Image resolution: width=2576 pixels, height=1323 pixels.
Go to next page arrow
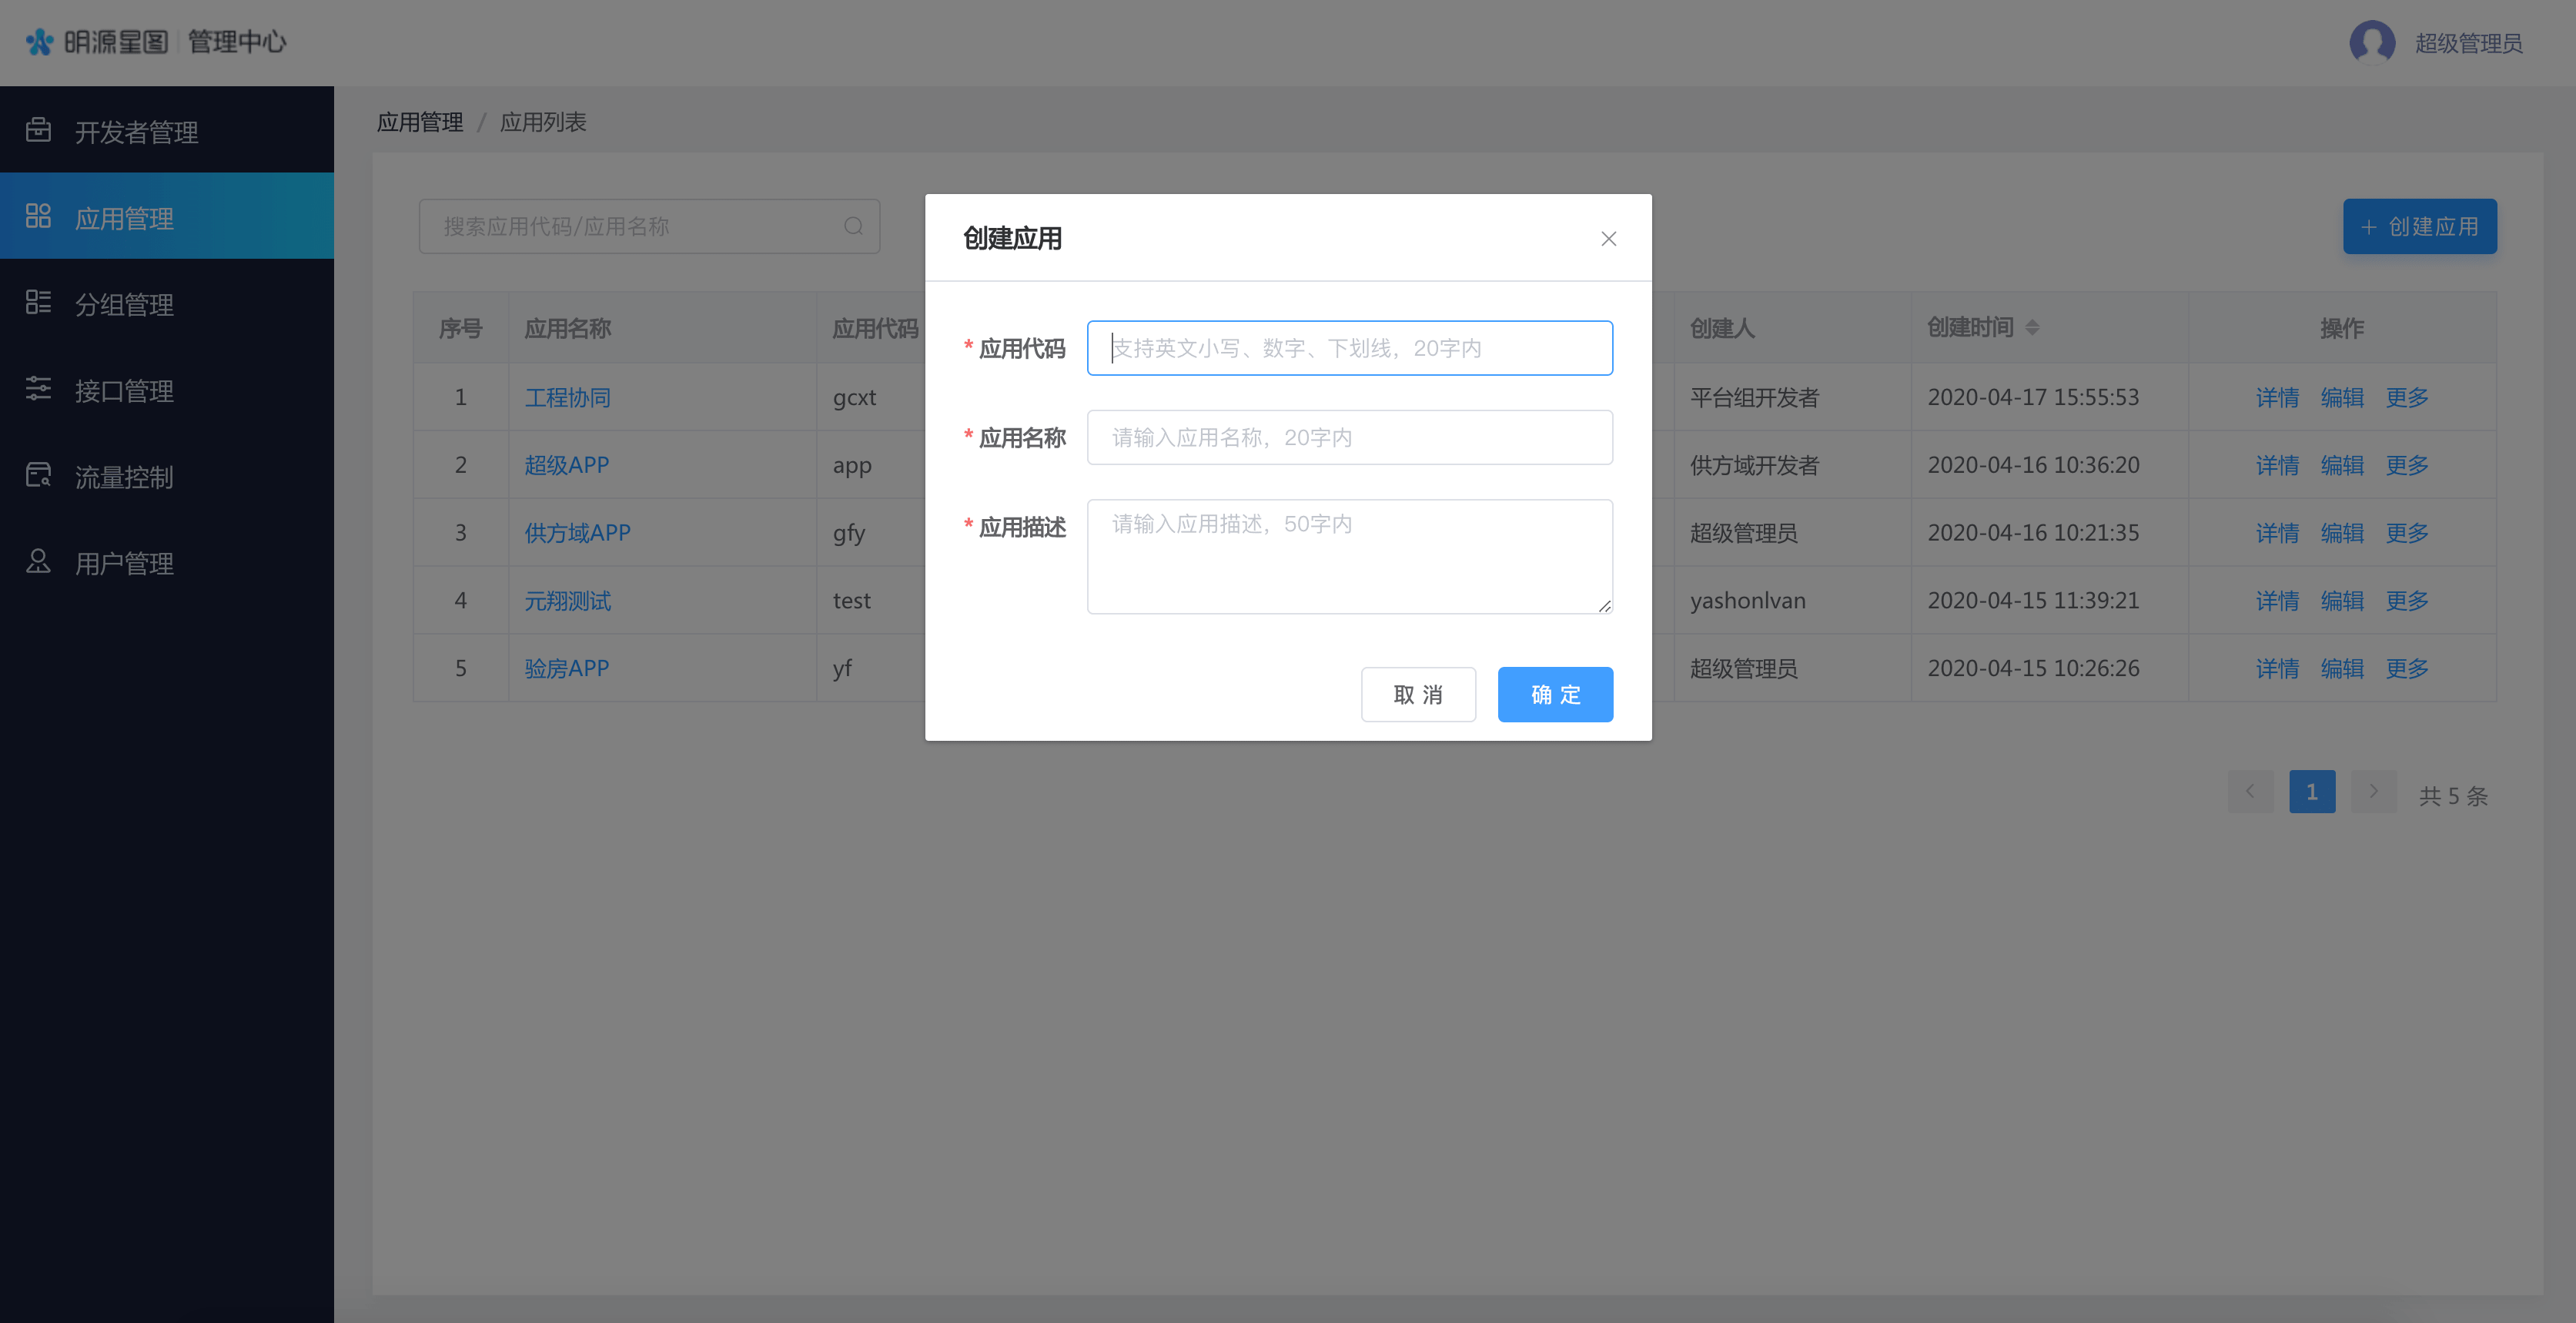(x=2373, y=791)
